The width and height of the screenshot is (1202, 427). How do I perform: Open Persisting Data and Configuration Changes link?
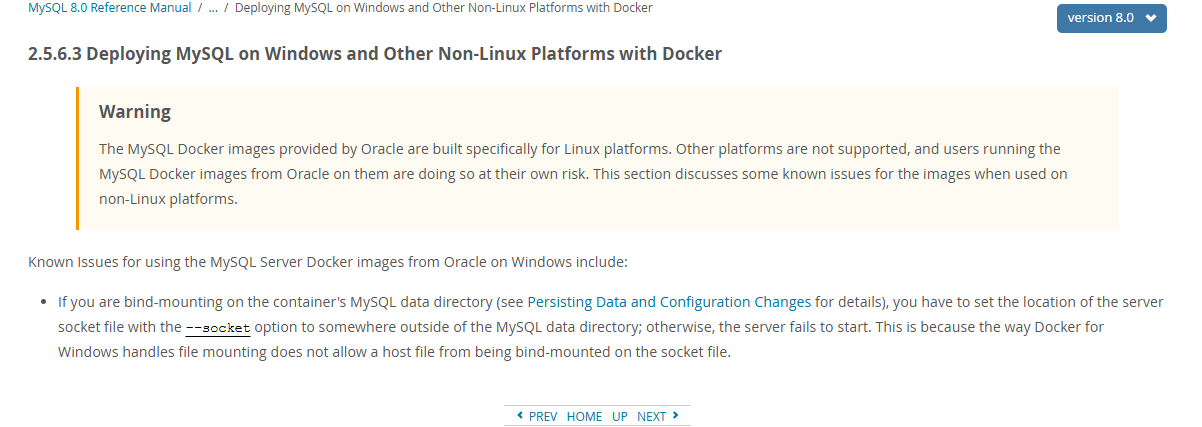(x=669, y=301)
